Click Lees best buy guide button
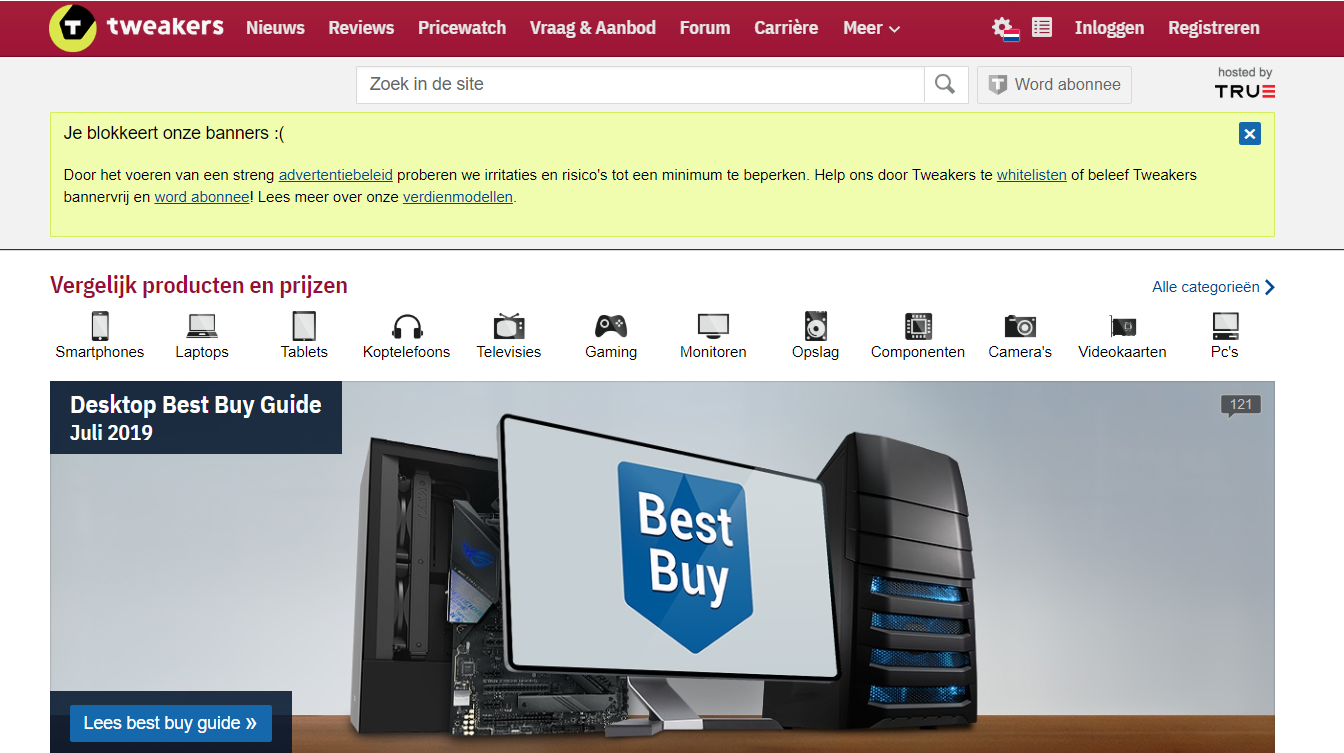Viewport: 1344px width, 753px height. pos(171,723)
